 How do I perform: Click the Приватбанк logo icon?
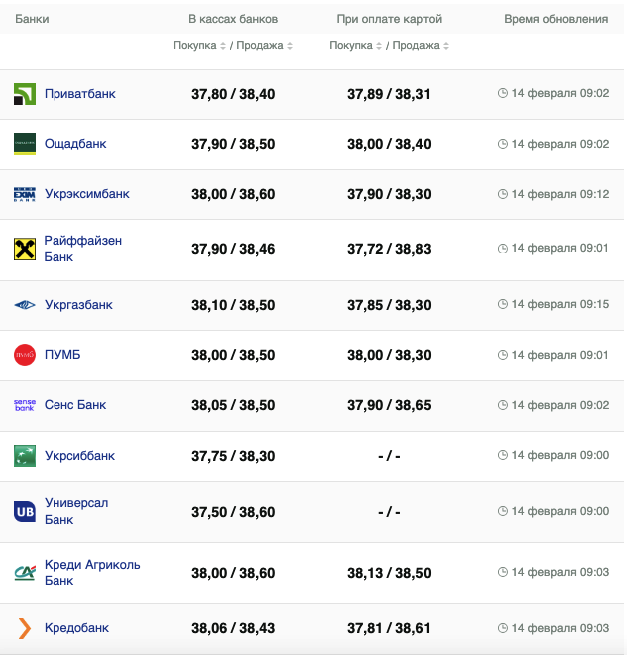pyautogui.click(x=25, y=94)
